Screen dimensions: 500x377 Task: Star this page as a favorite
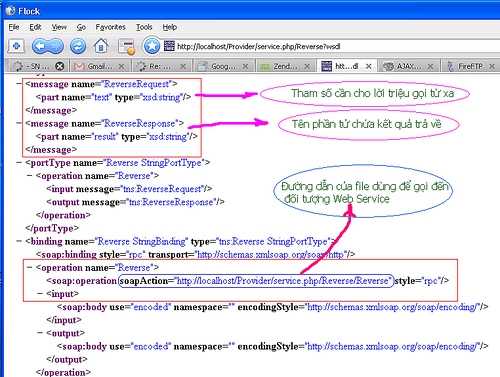152,46
